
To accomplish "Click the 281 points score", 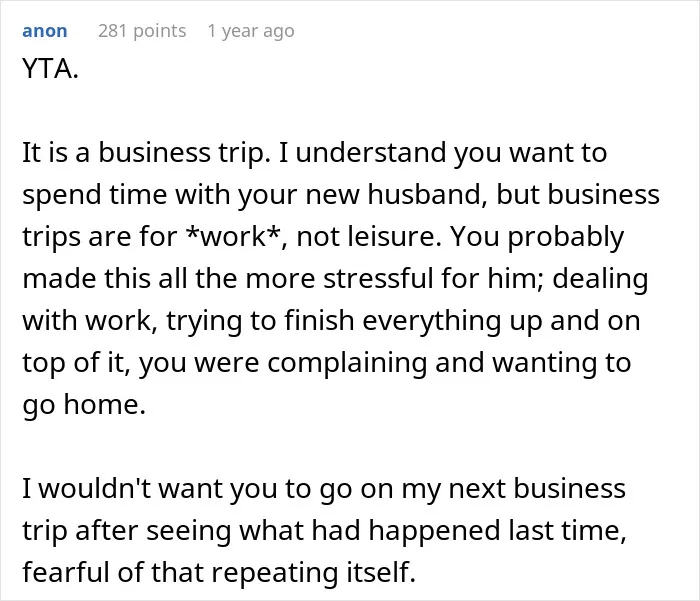I will 142,31.
